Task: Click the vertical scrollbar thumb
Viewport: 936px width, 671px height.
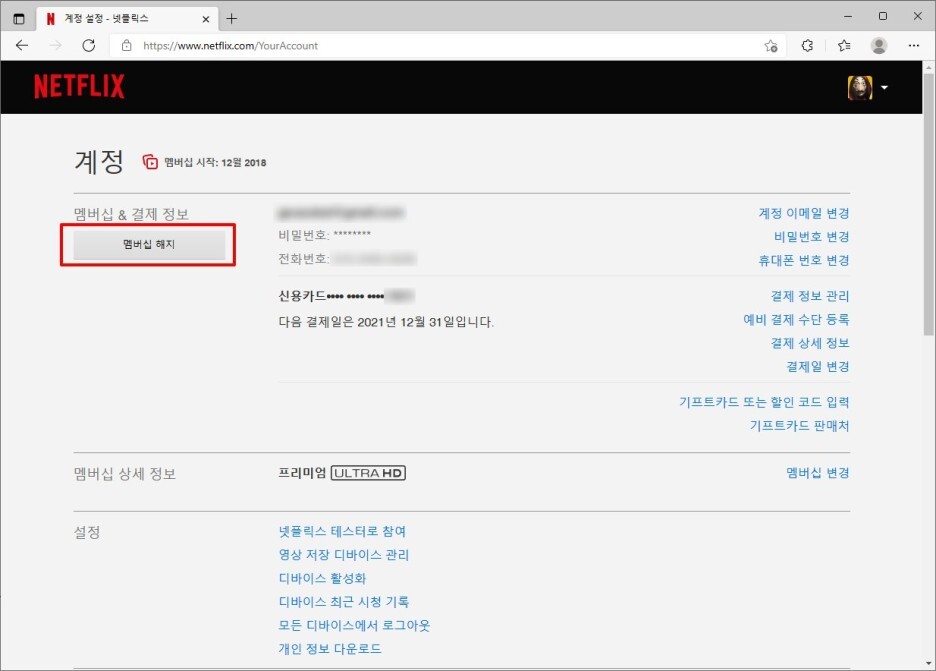Action: click(x=928, y=203)
